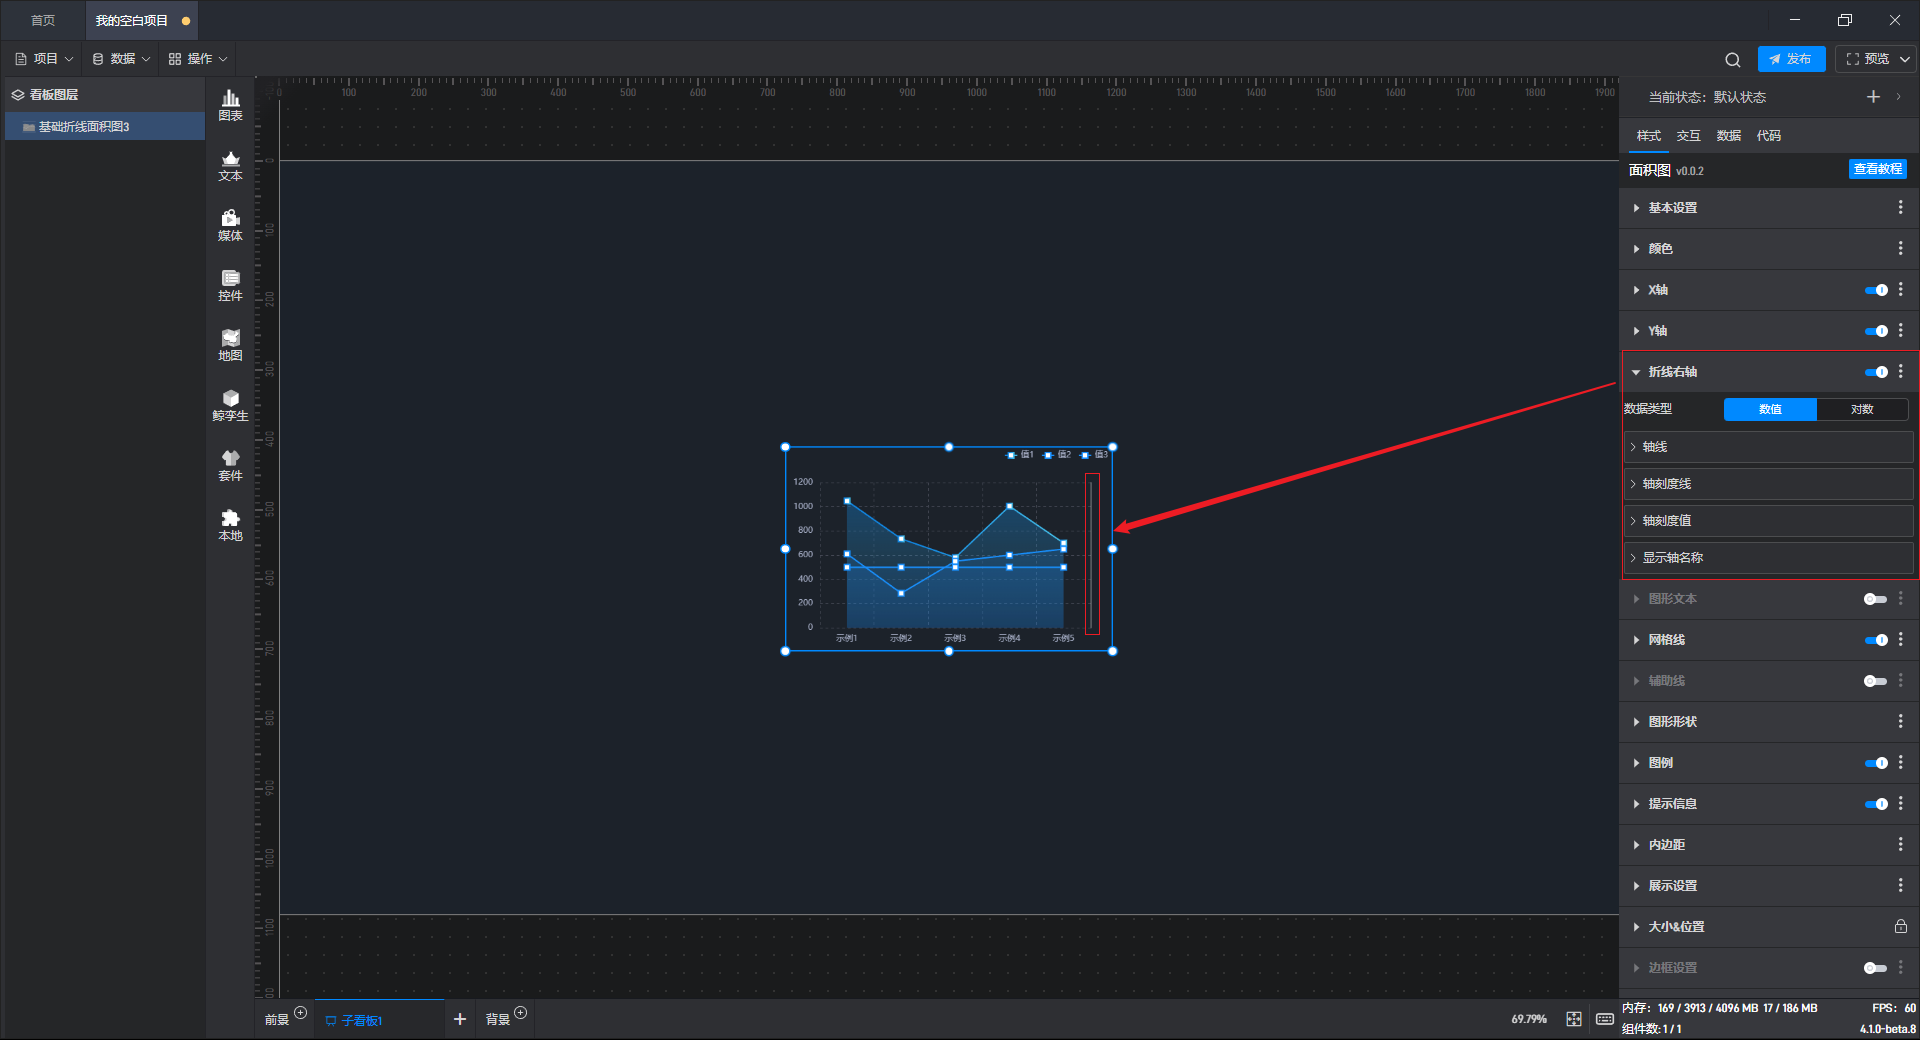Open the 地图 map components panel
Screen dimensions: 1920x1040
tap(230, 345)
